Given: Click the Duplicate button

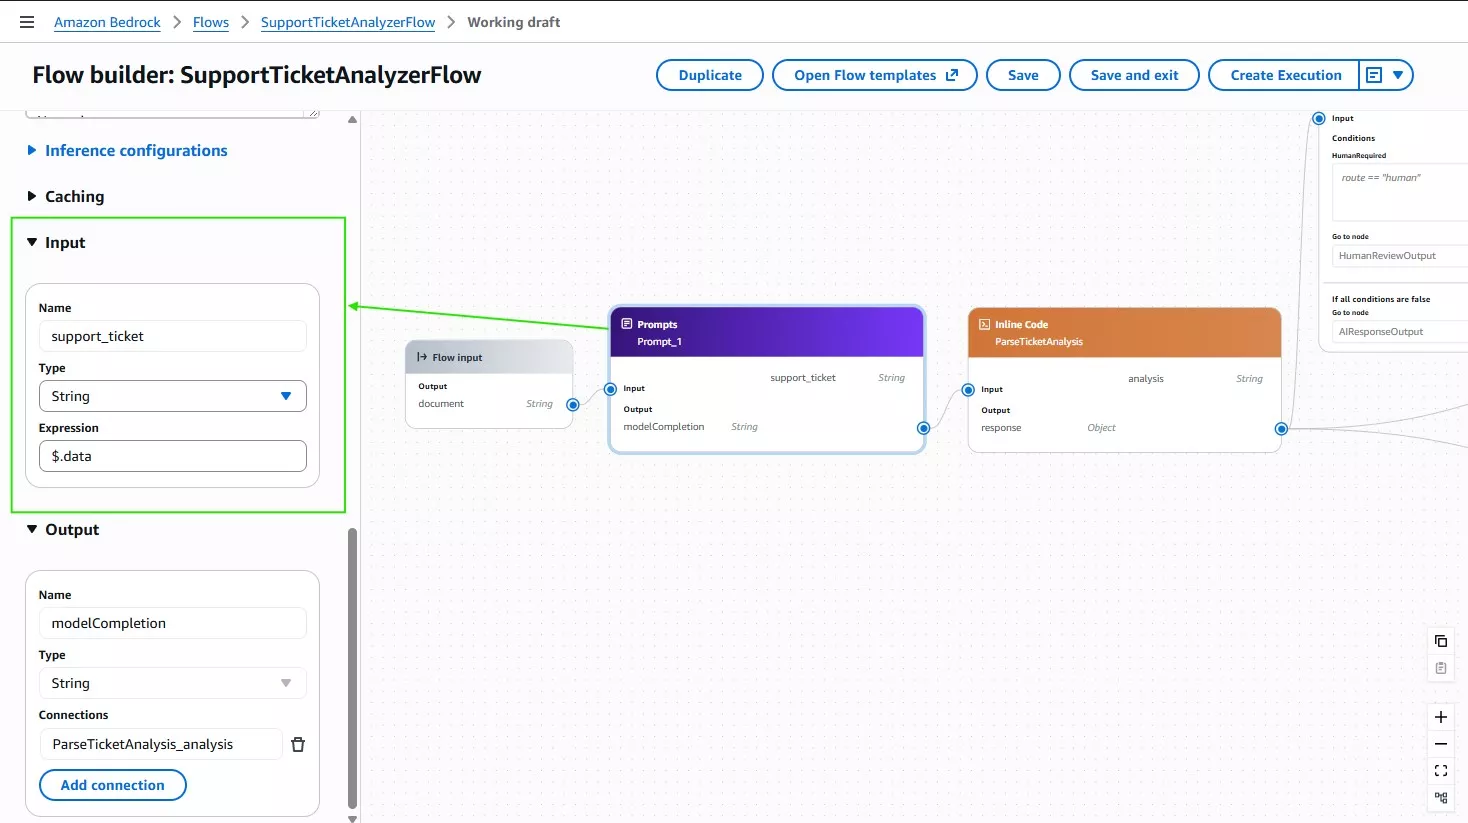Looking at the screenshot, I should (x=710, y=75).
